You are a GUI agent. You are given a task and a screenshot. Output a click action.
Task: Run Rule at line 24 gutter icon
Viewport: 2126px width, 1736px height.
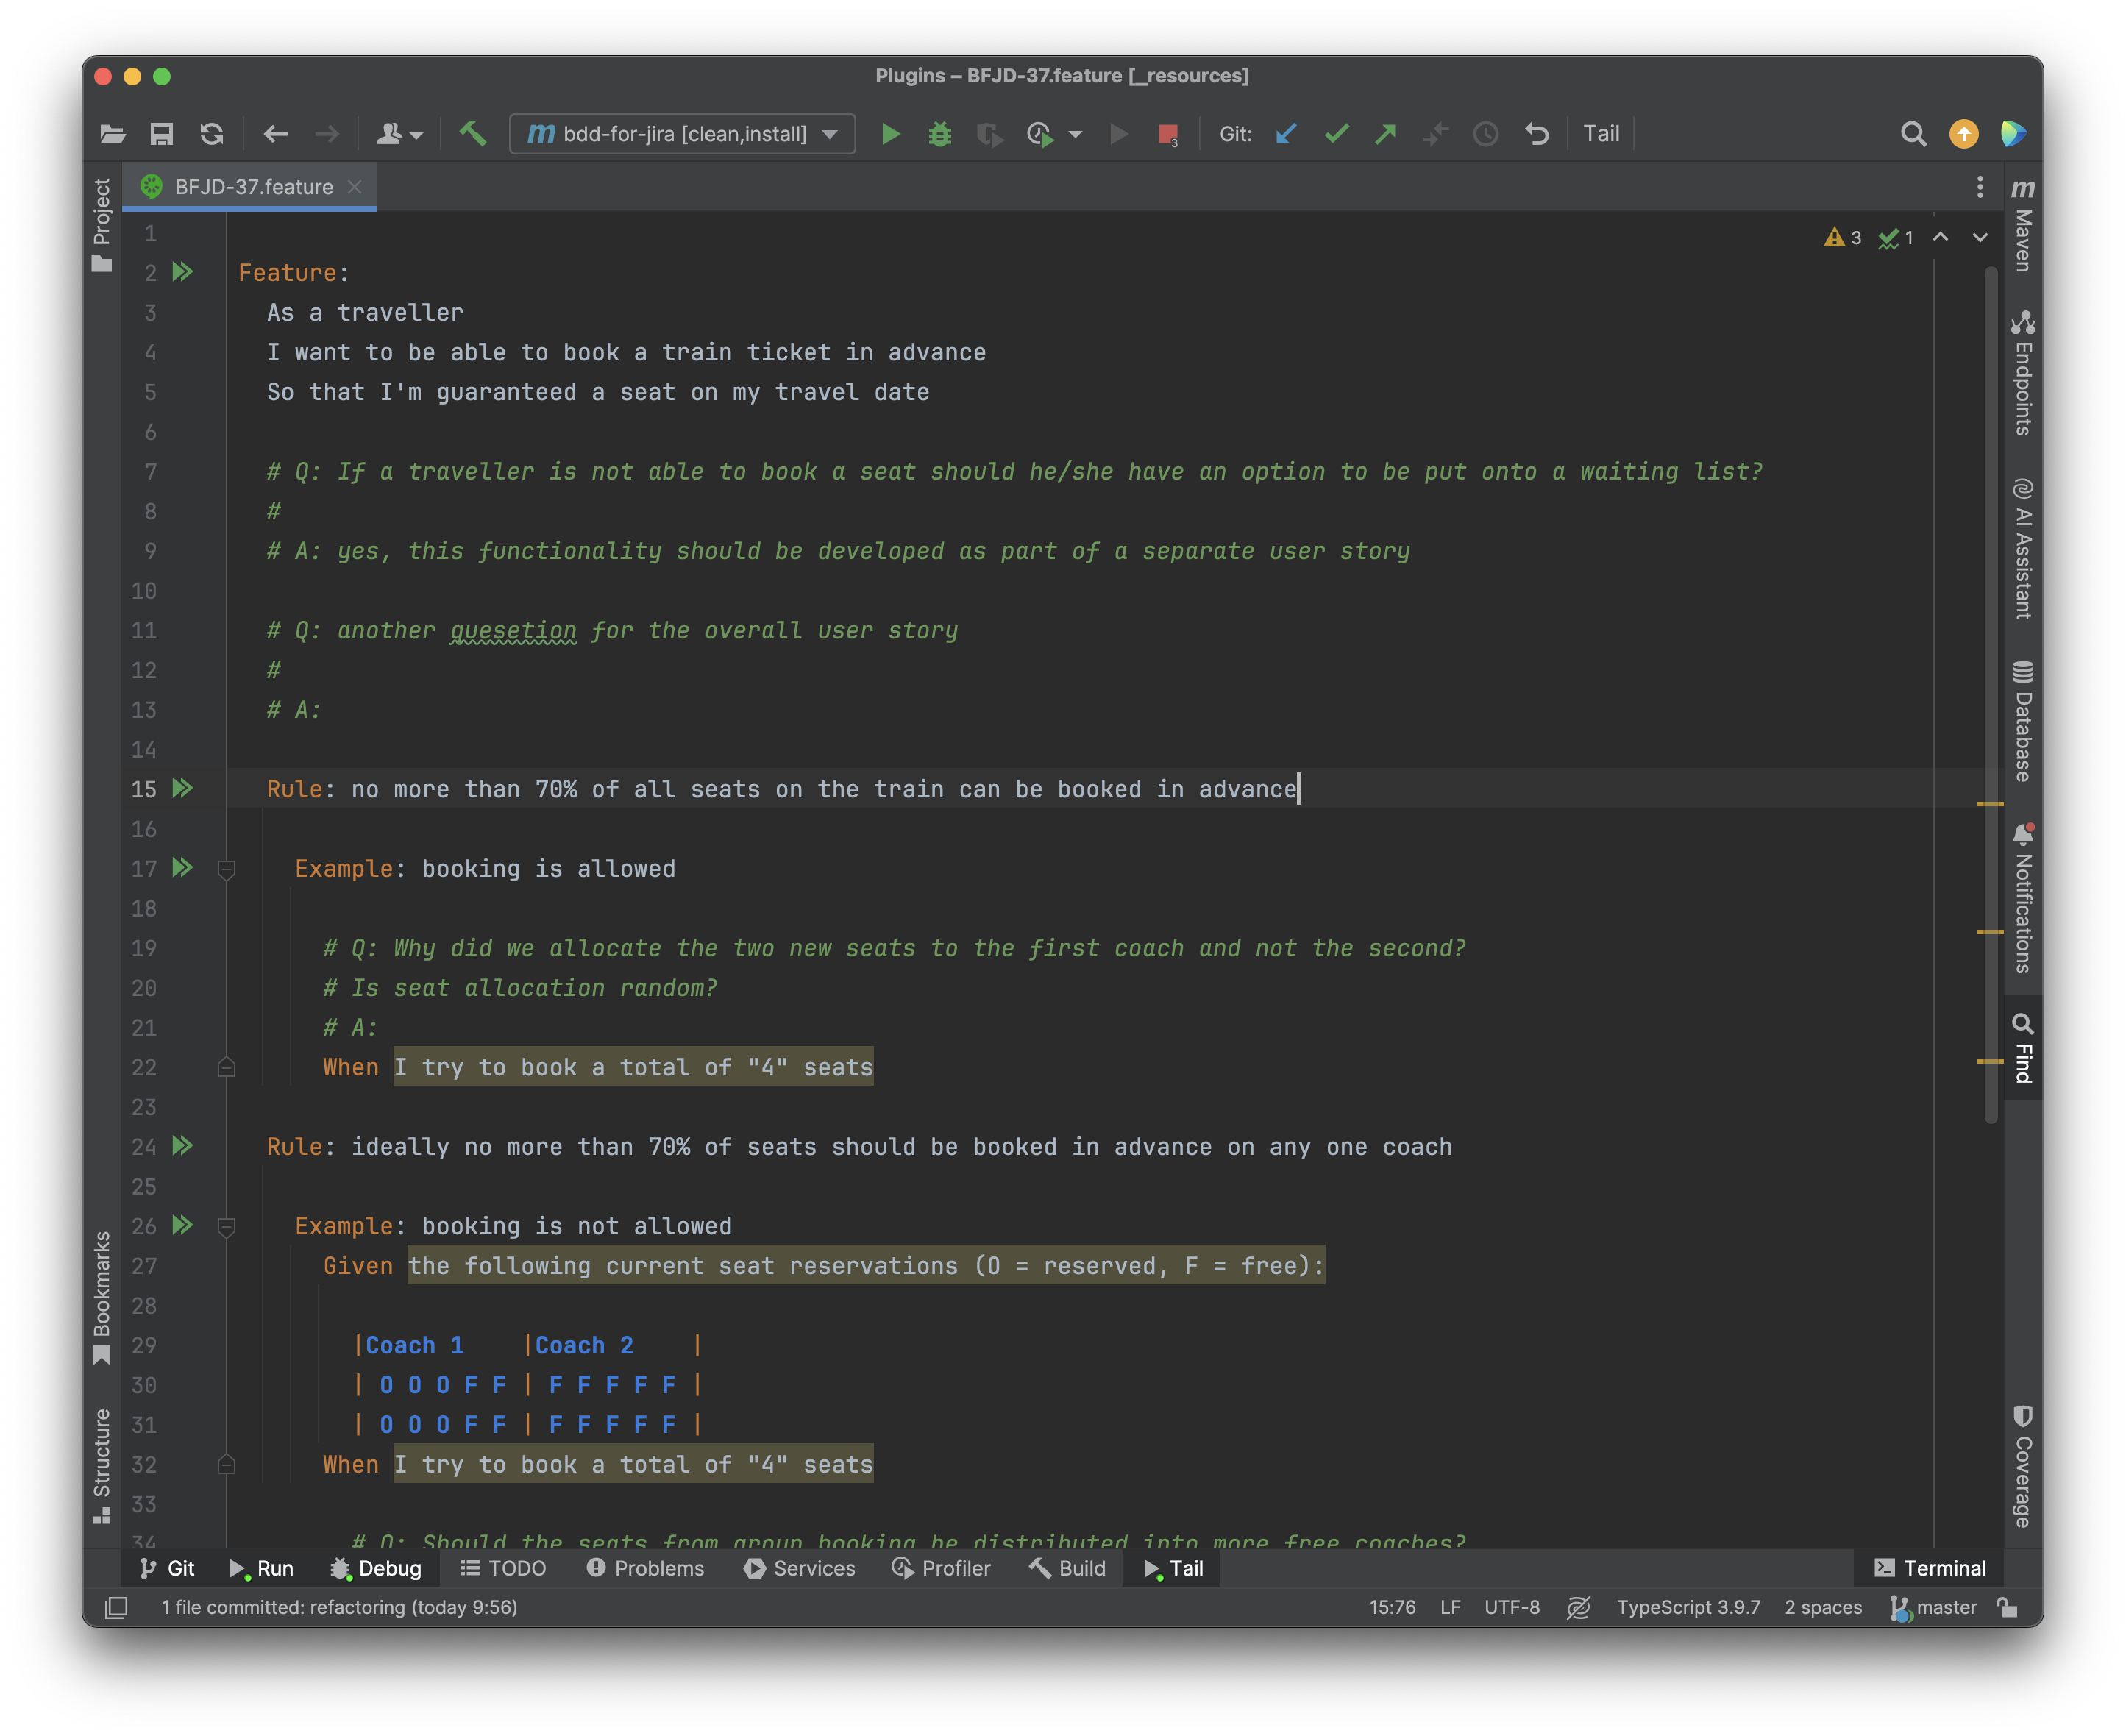[x=182, y=1146]
